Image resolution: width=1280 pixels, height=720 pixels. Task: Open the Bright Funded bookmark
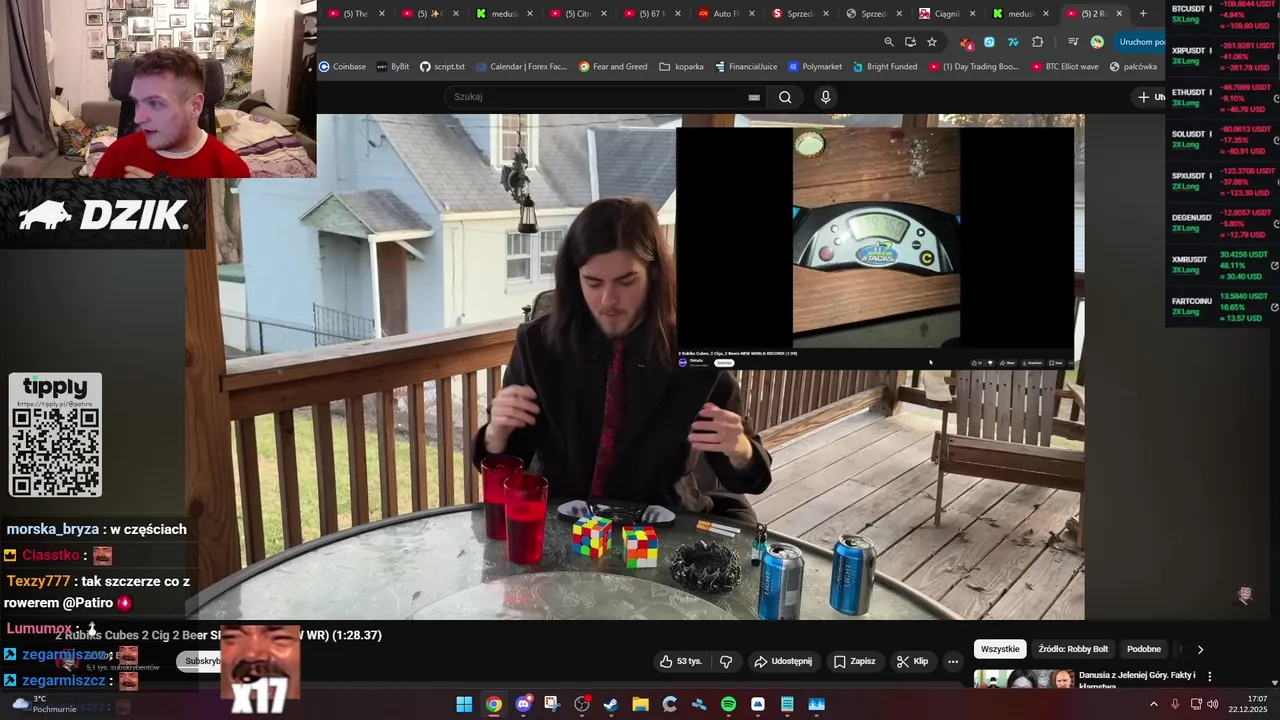[884, 67]
